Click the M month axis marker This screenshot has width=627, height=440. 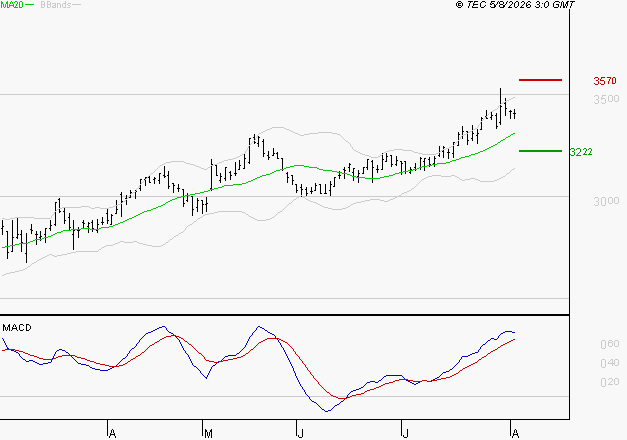(x=208, y=433)
